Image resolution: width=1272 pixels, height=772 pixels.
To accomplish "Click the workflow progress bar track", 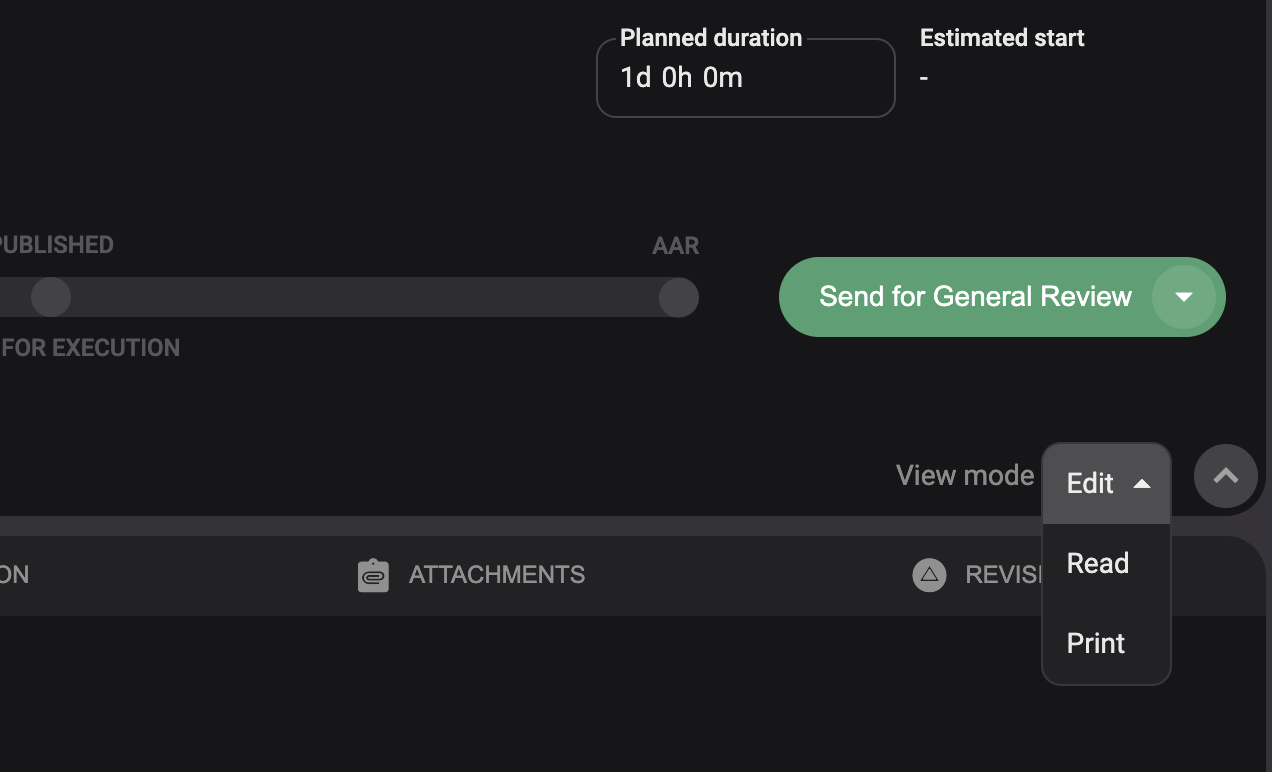I will click(x=360, y=297).
